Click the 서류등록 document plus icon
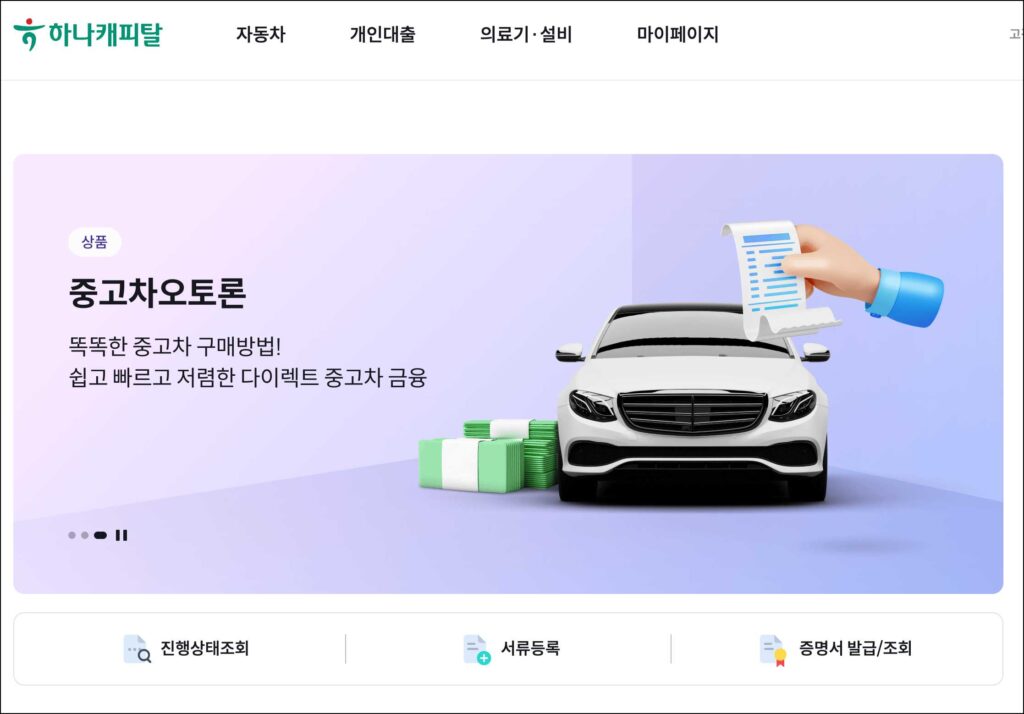This screenshot has height=714, width=1024. click(477, 649)
